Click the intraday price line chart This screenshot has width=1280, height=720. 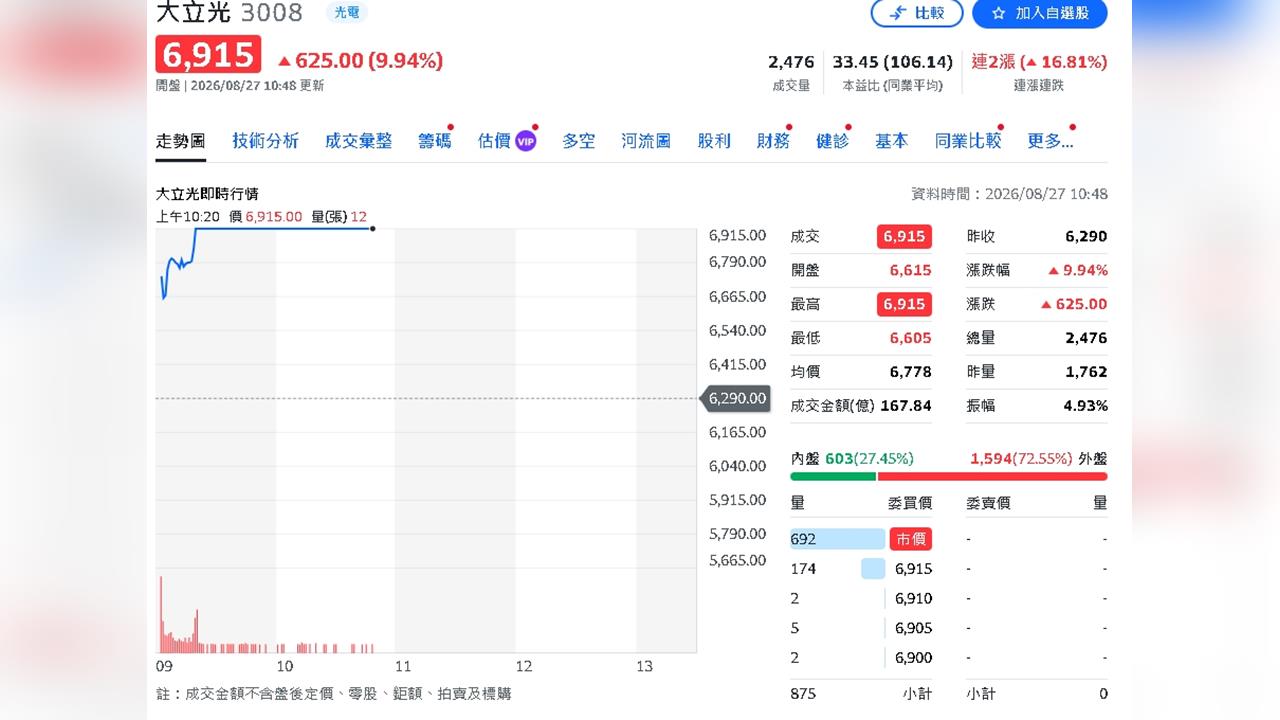[x=267, y=264]
